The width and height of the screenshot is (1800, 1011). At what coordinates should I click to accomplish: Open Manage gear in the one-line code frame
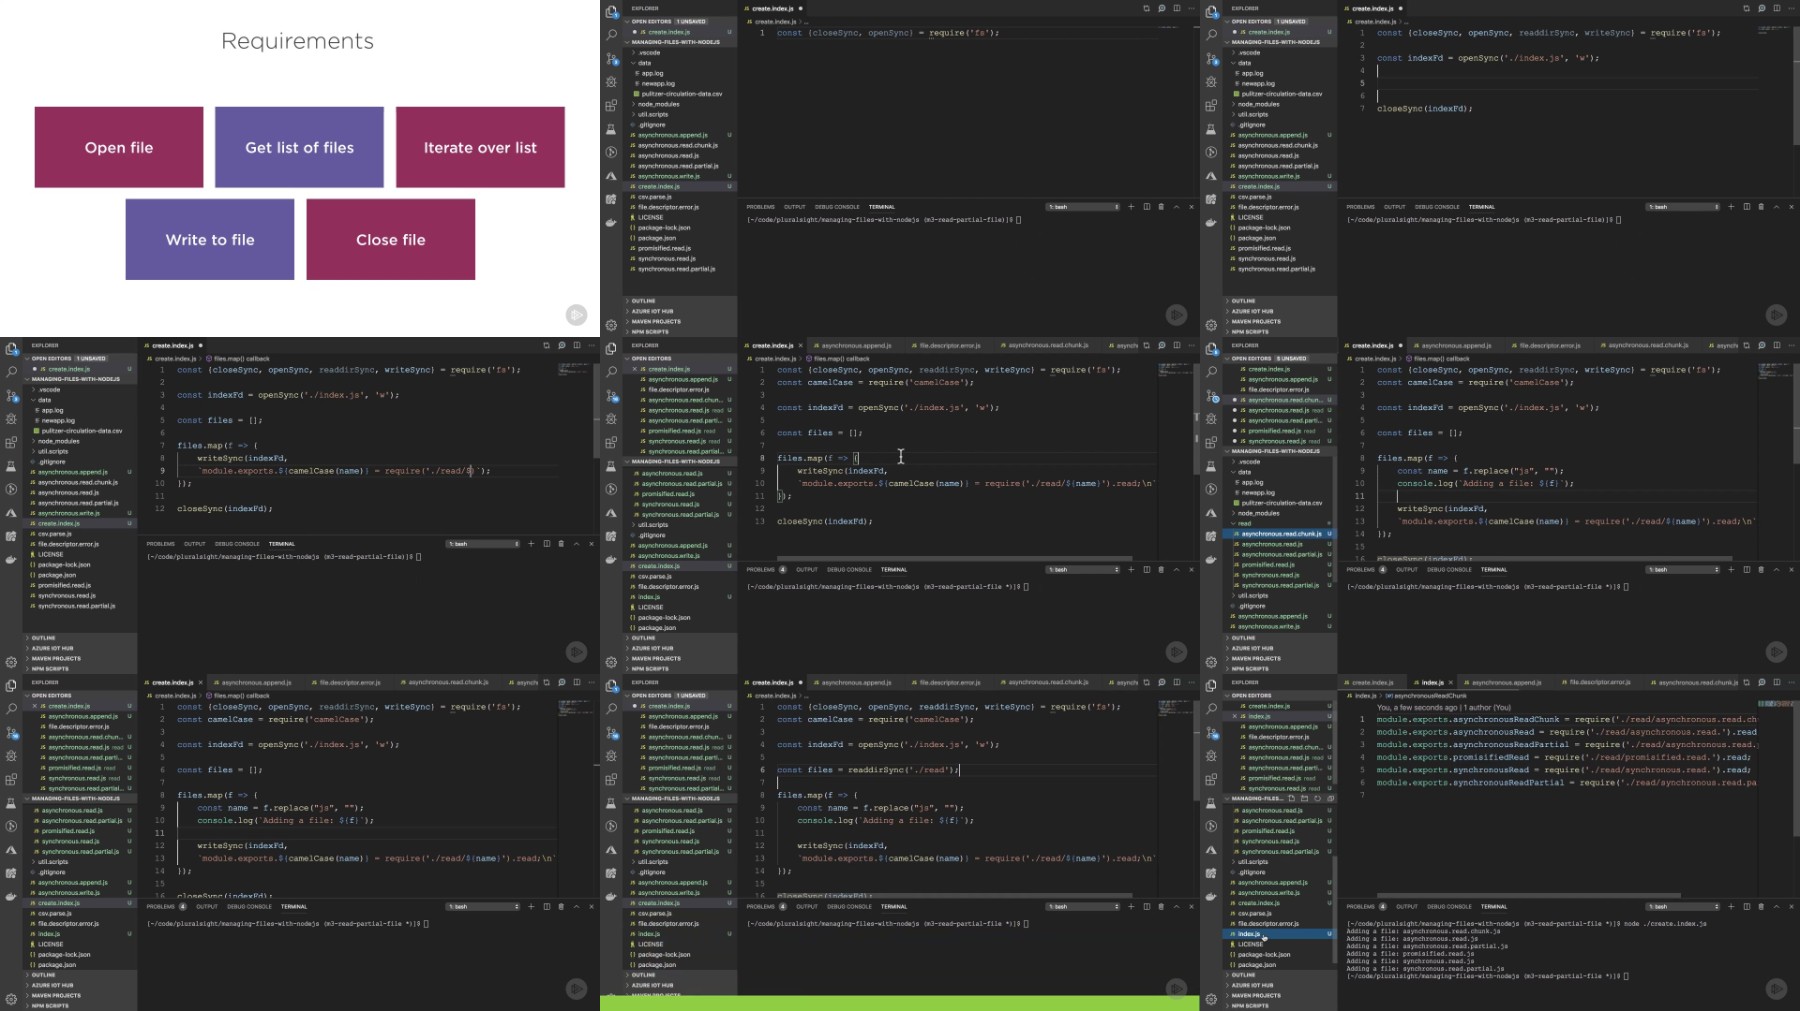(x=611, y=325)
